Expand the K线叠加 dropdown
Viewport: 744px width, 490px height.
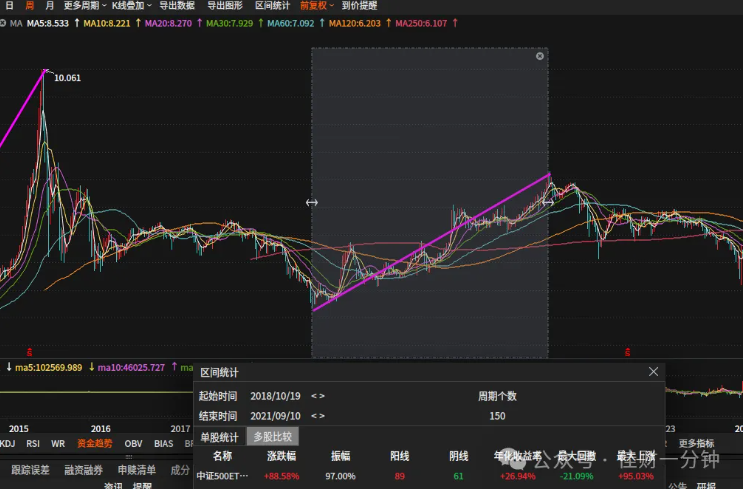[131, 6]
